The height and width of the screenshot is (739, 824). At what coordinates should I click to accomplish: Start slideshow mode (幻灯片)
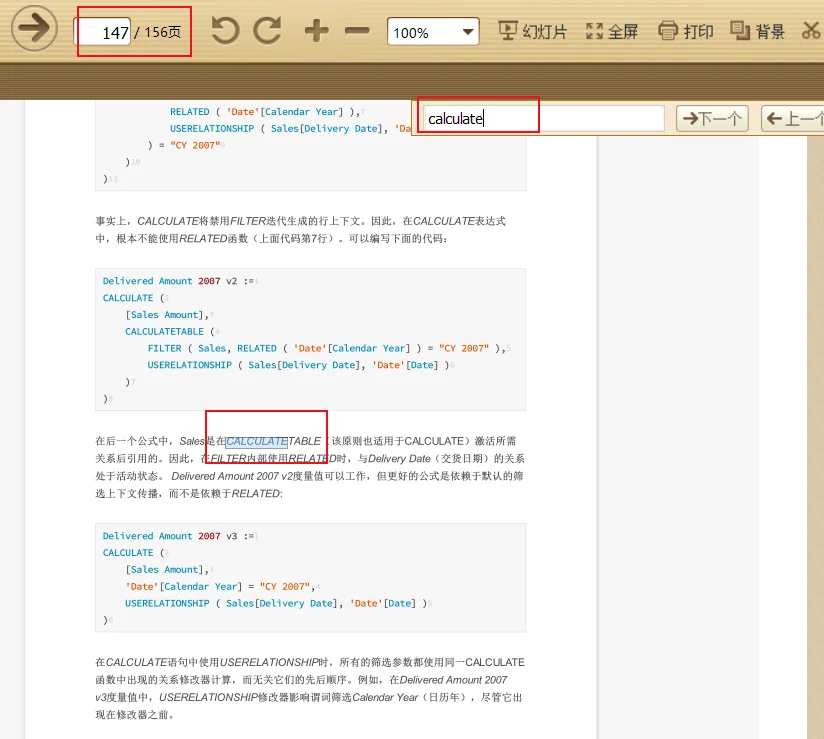532,32
